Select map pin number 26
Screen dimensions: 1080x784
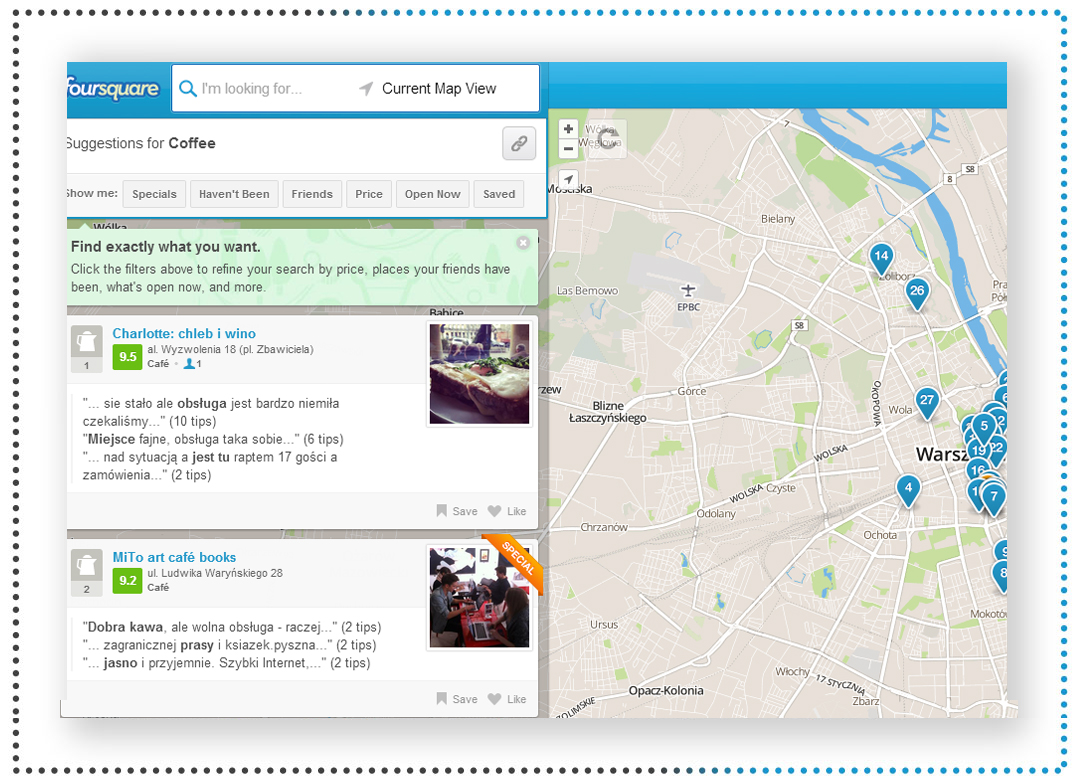(916, 292)
